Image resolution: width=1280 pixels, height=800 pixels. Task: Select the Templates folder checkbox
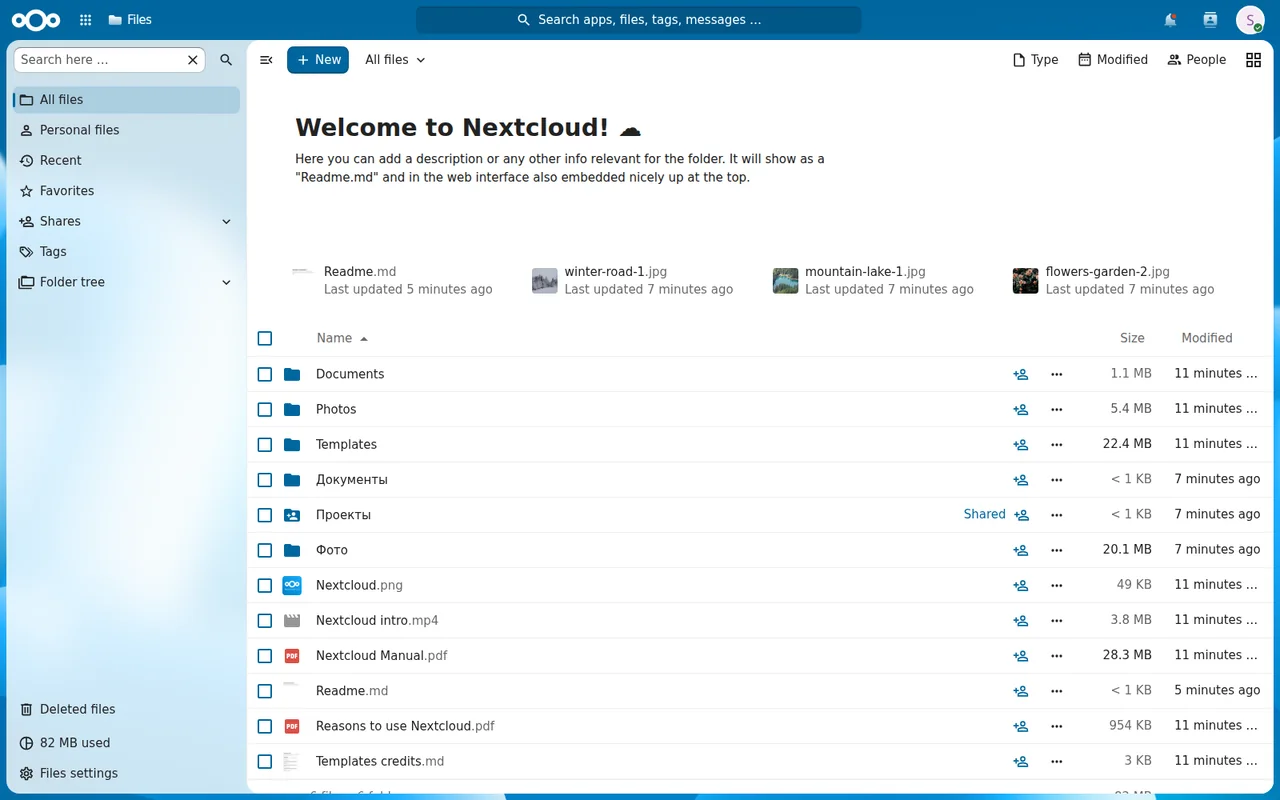265,444
